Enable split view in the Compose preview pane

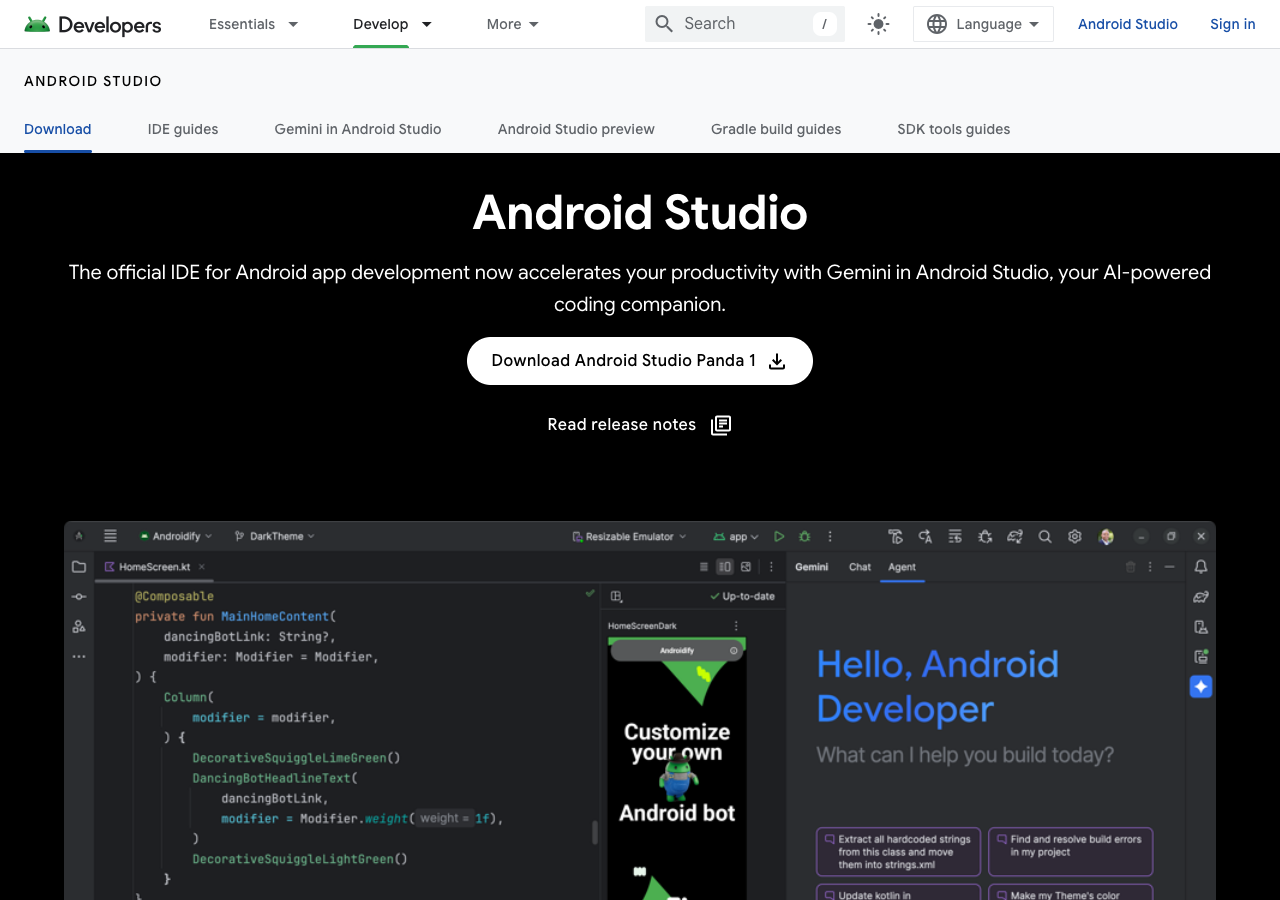click(724, 566)
